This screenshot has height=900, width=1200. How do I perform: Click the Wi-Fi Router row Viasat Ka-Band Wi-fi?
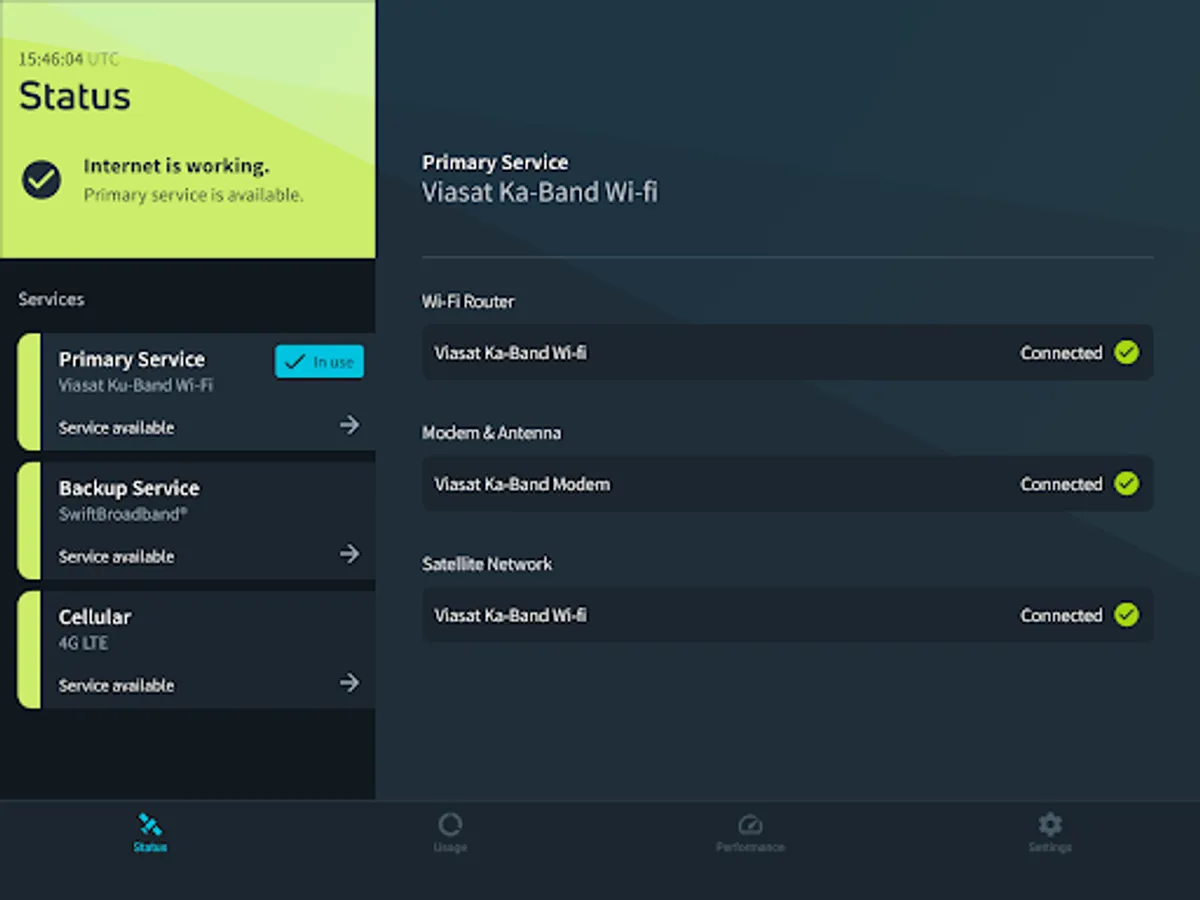pos(788,352)
